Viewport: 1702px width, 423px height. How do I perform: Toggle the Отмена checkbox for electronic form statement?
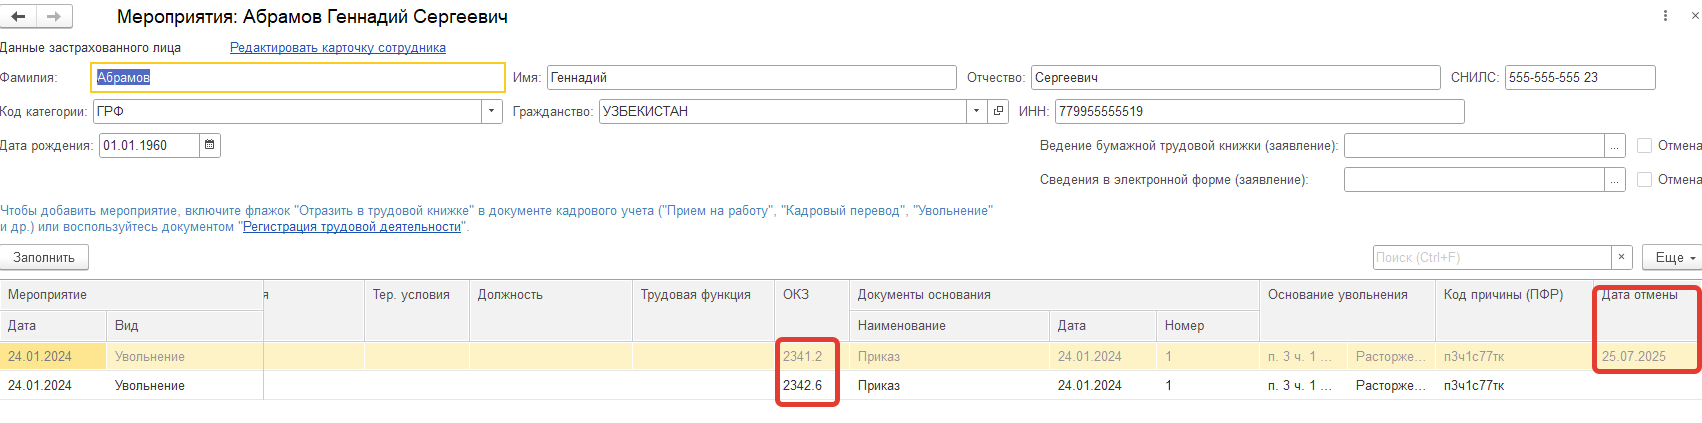coord(1644,180)
